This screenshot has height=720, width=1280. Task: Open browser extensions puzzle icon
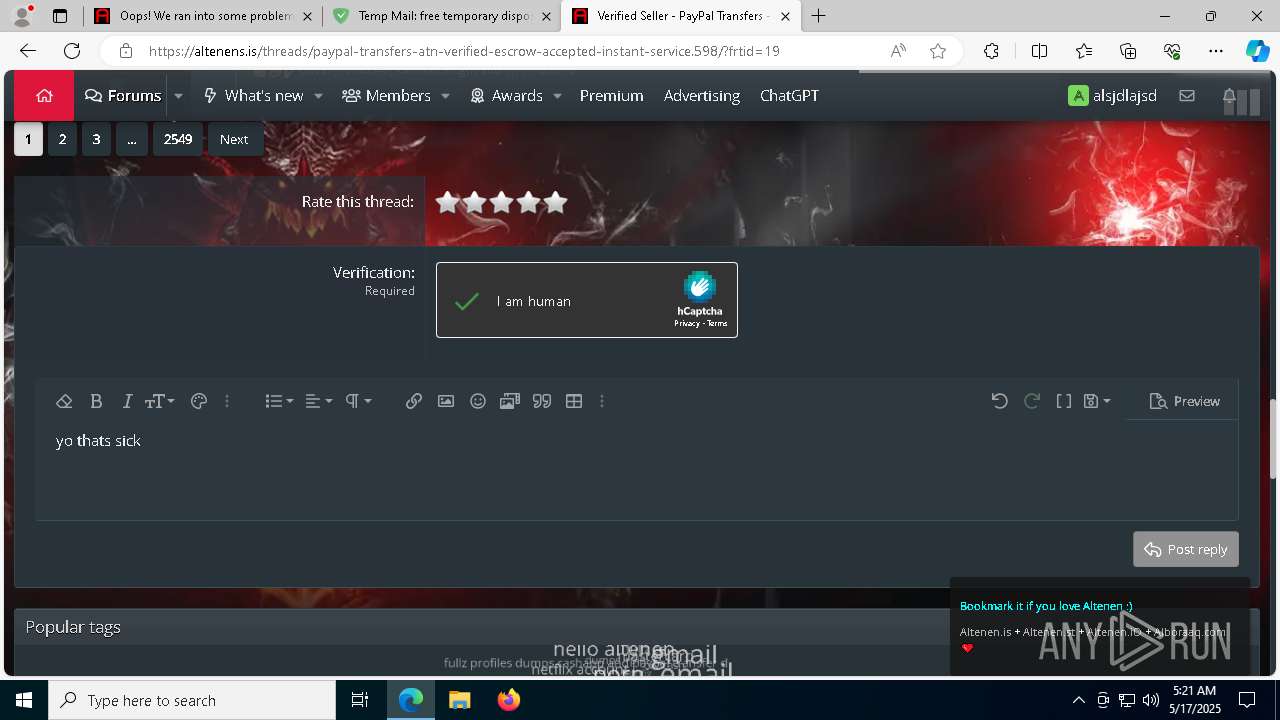pyautogui.click(x=991, y=51)
